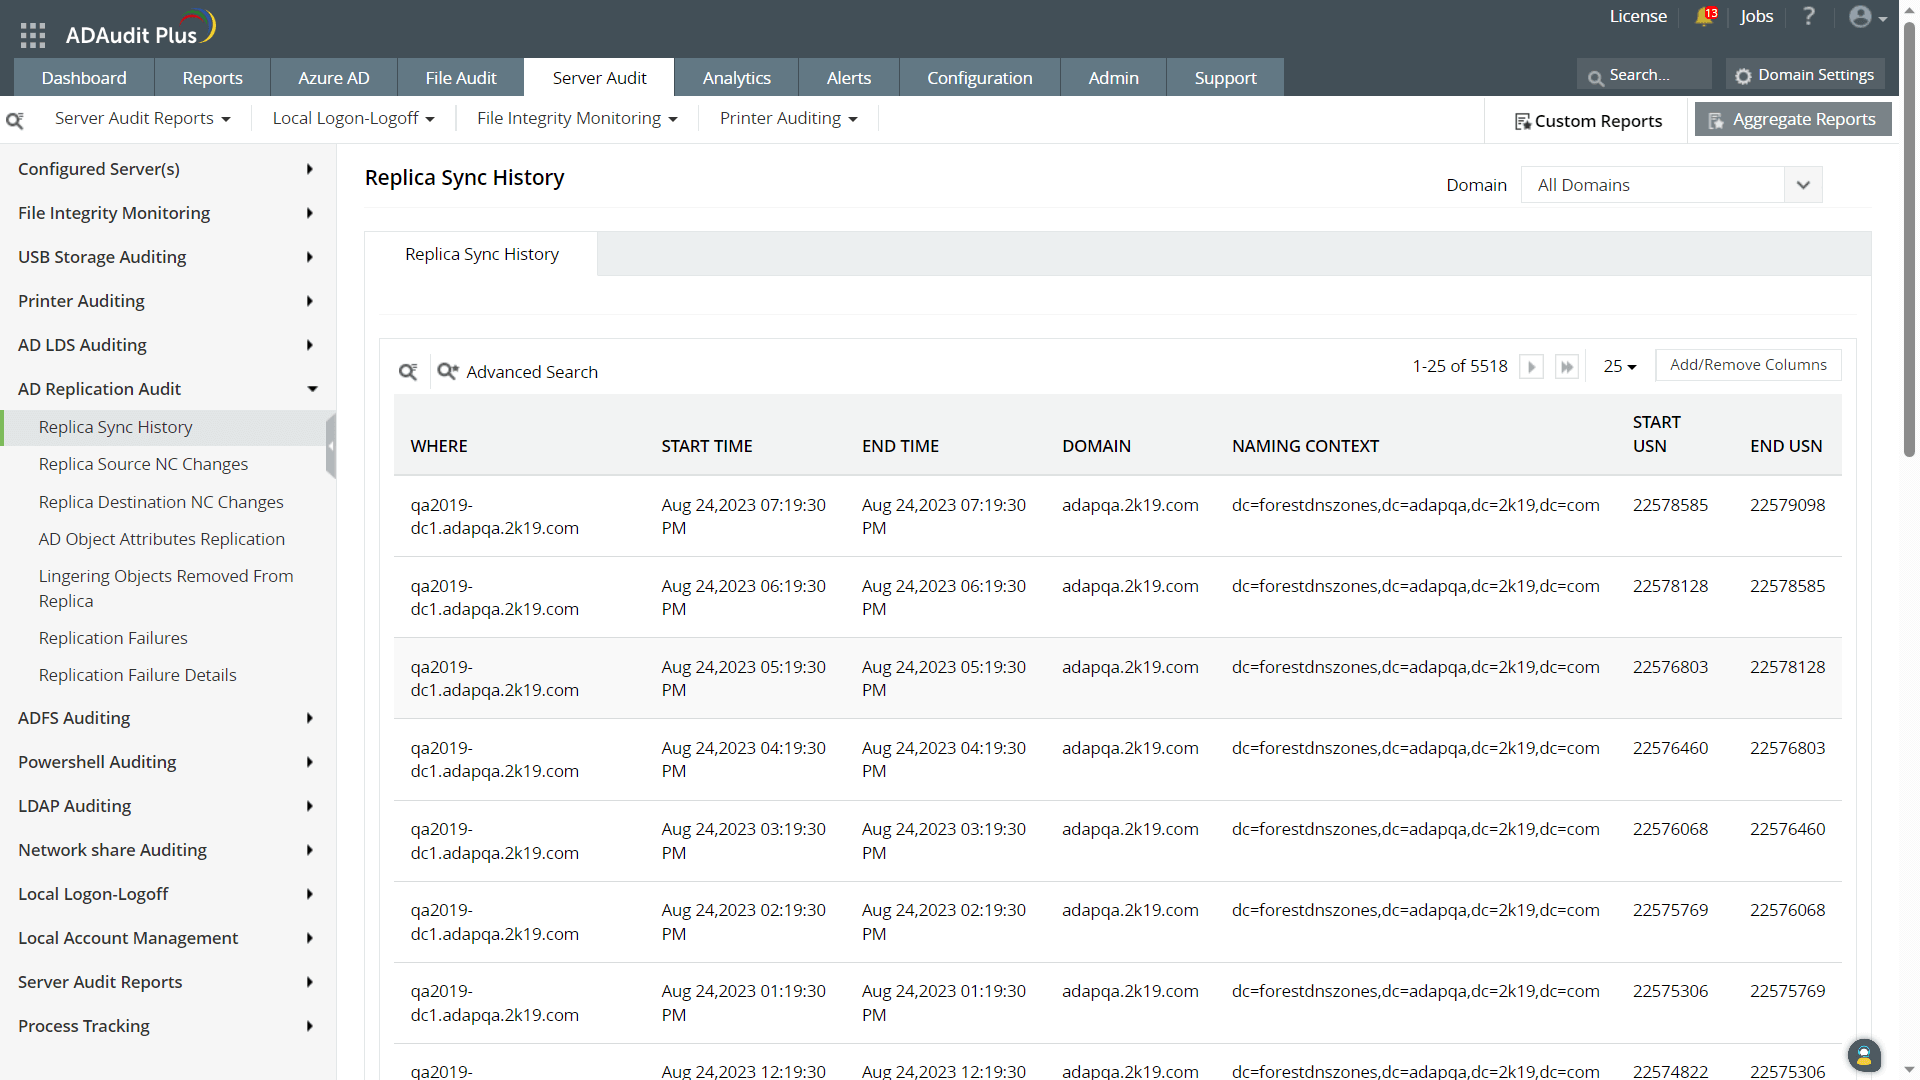The image size is (1920, 1080).
Task: Go to next page of results
Action: point(1531,367)
